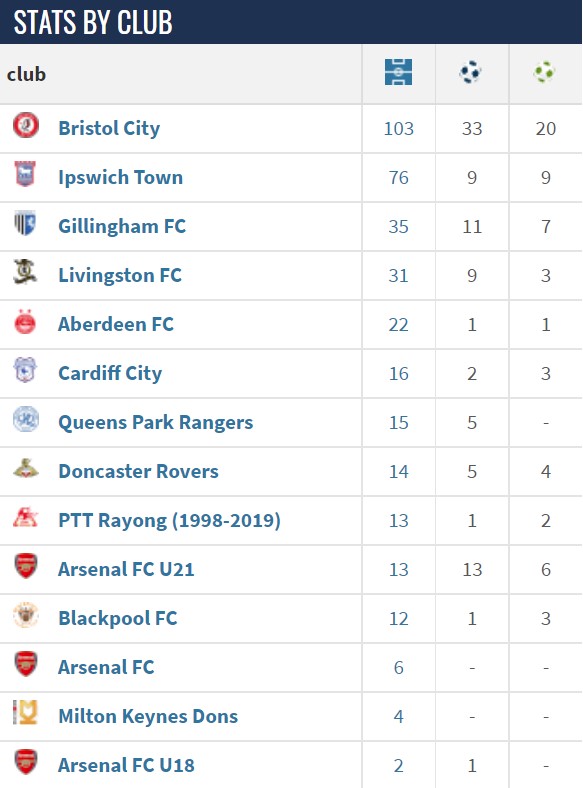Viewport: 583px width, 788px height.
Task: Open the Queens Park Rangers link
Action: coord(156,423)
